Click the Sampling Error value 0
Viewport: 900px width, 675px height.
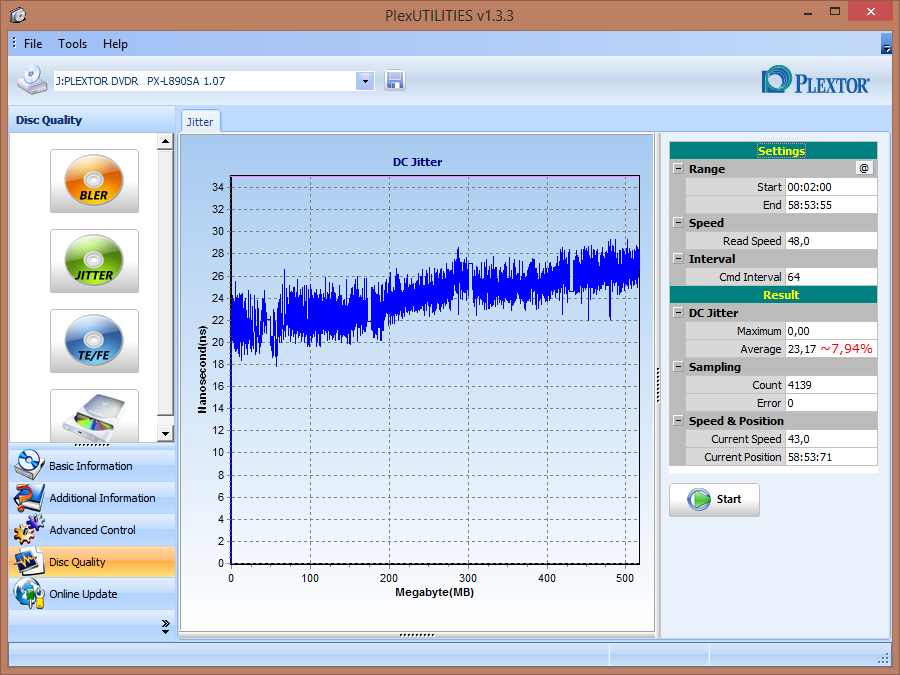coord(831,403)
